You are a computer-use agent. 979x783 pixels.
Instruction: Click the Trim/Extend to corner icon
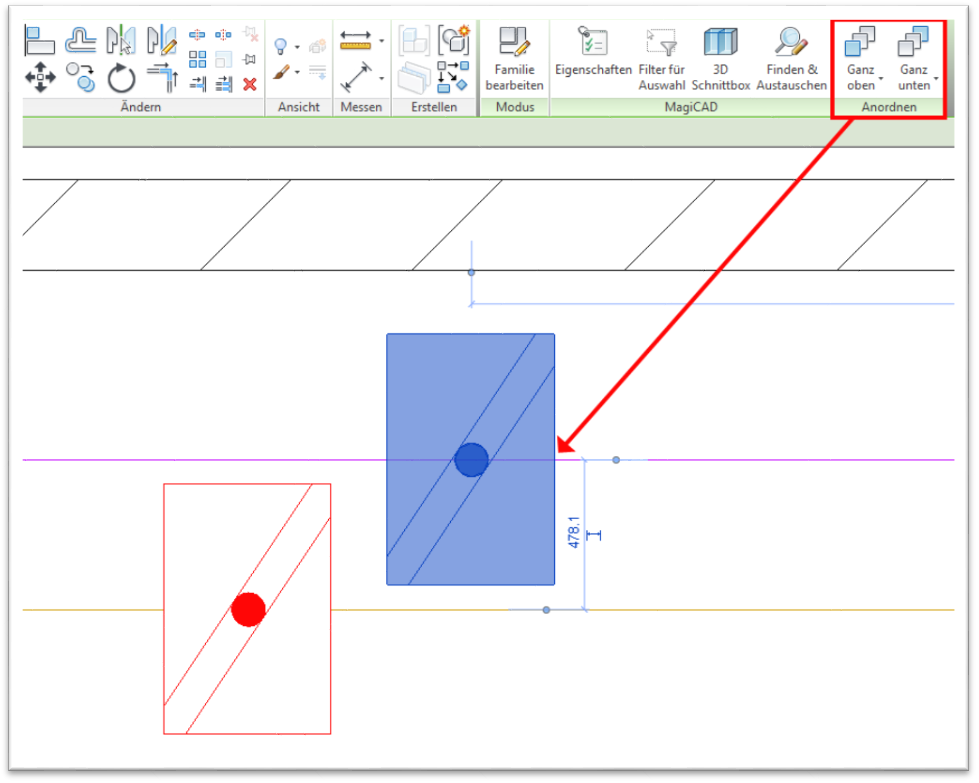(x=161, y=76)
